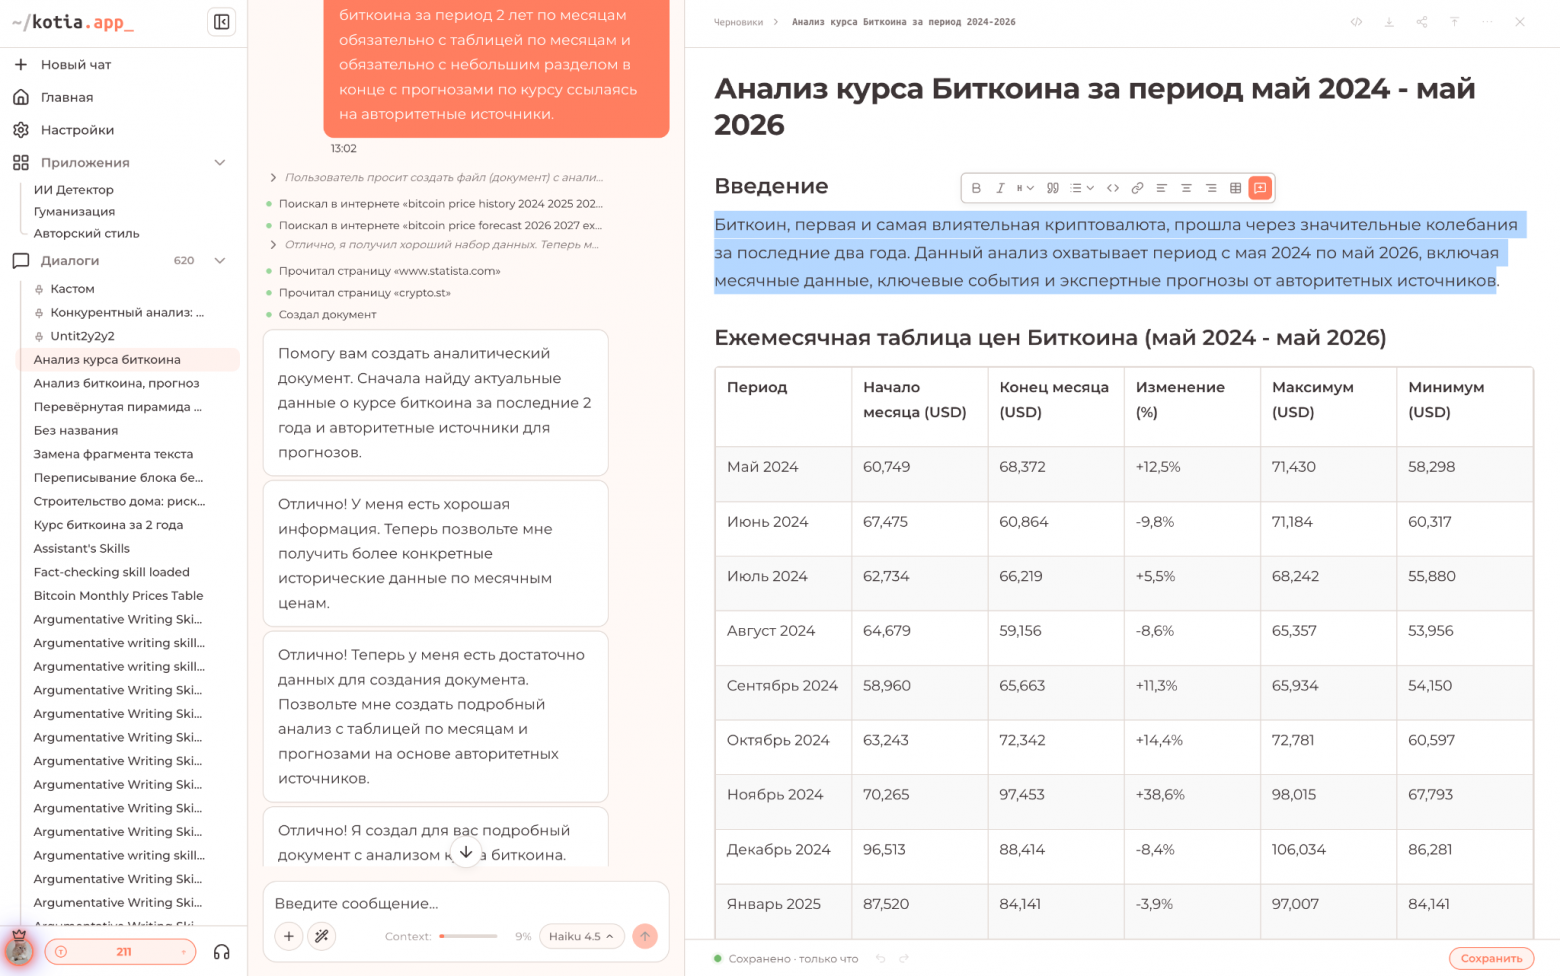Open the token balance showing 211

120,952
